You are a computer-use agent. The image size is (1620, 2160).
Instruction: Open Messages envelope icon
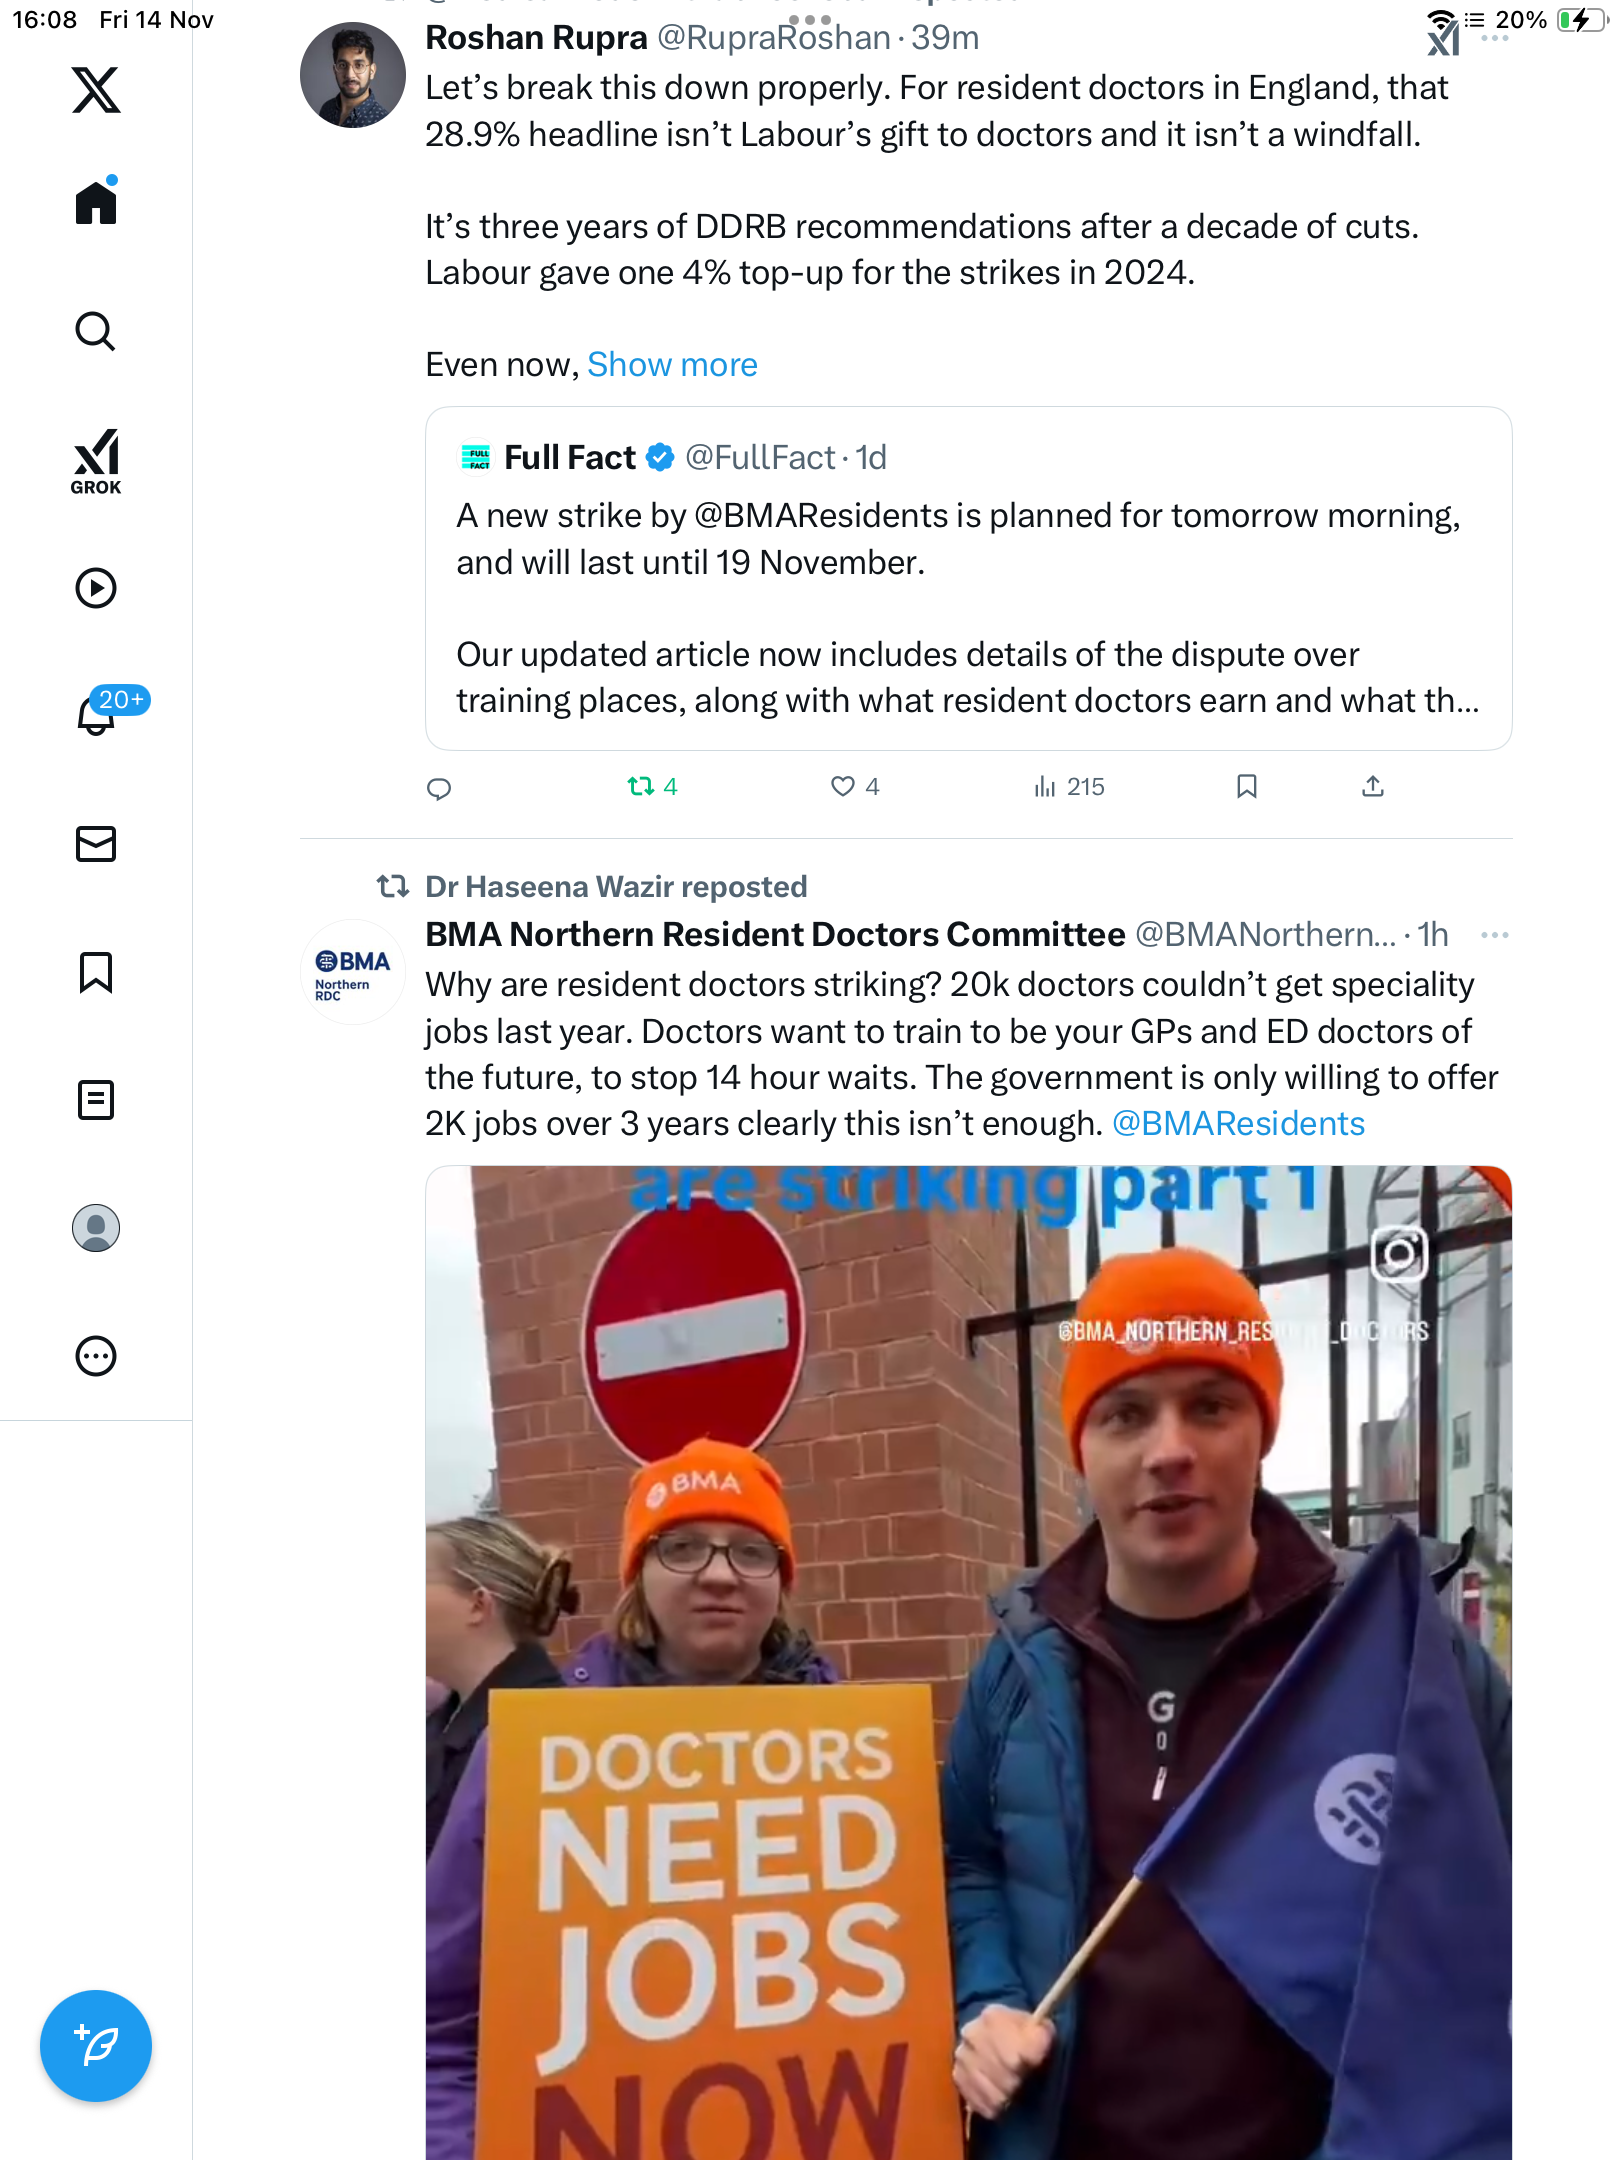point(96,844)
